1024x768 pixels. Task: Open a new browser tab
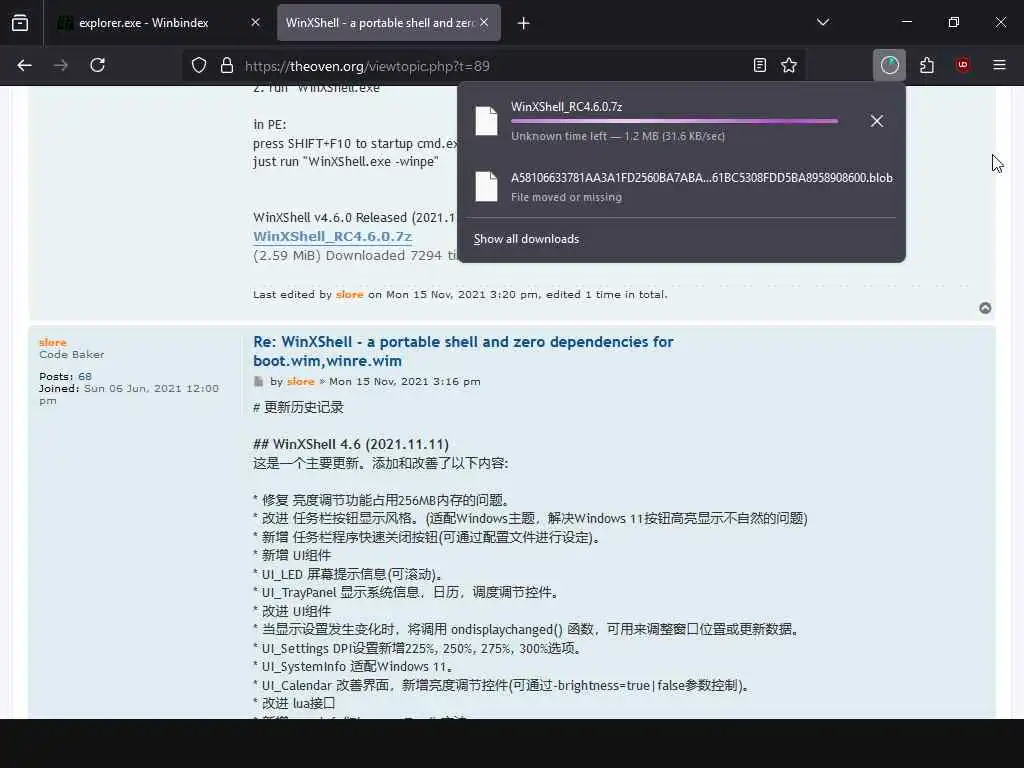point(523,24)
